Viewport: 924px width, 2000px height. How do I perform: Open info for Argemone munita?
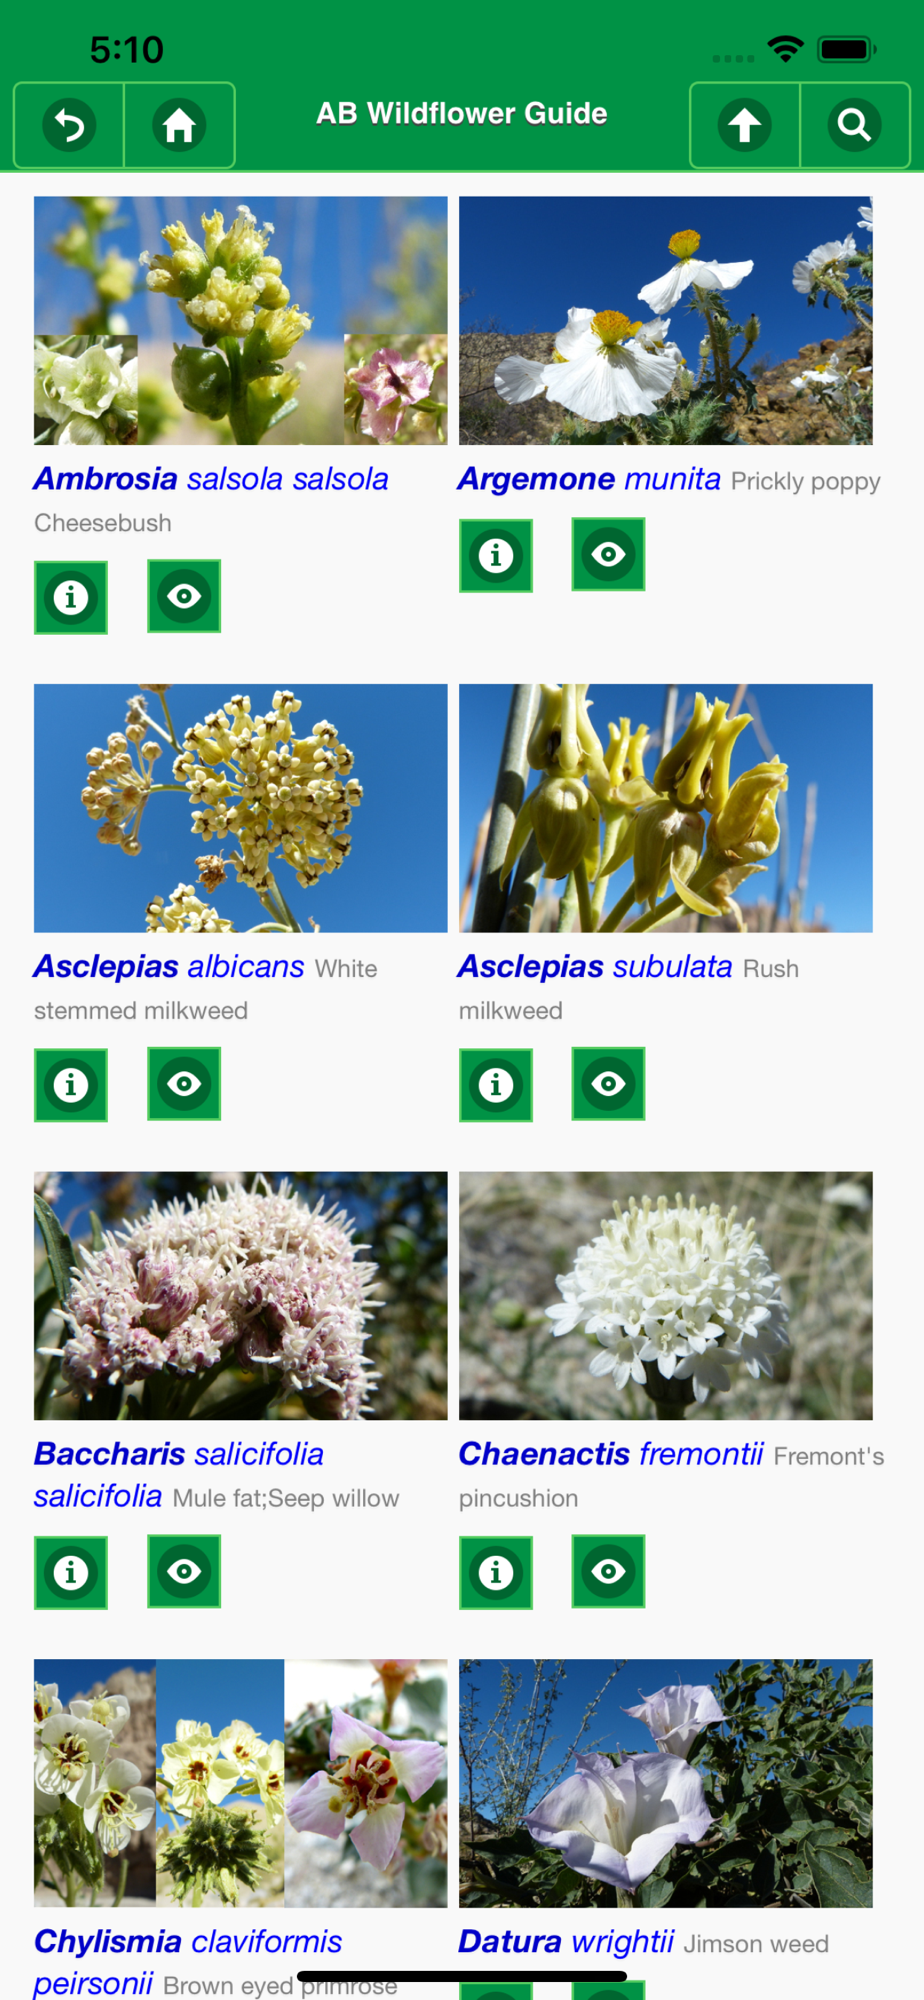[496, 555]
